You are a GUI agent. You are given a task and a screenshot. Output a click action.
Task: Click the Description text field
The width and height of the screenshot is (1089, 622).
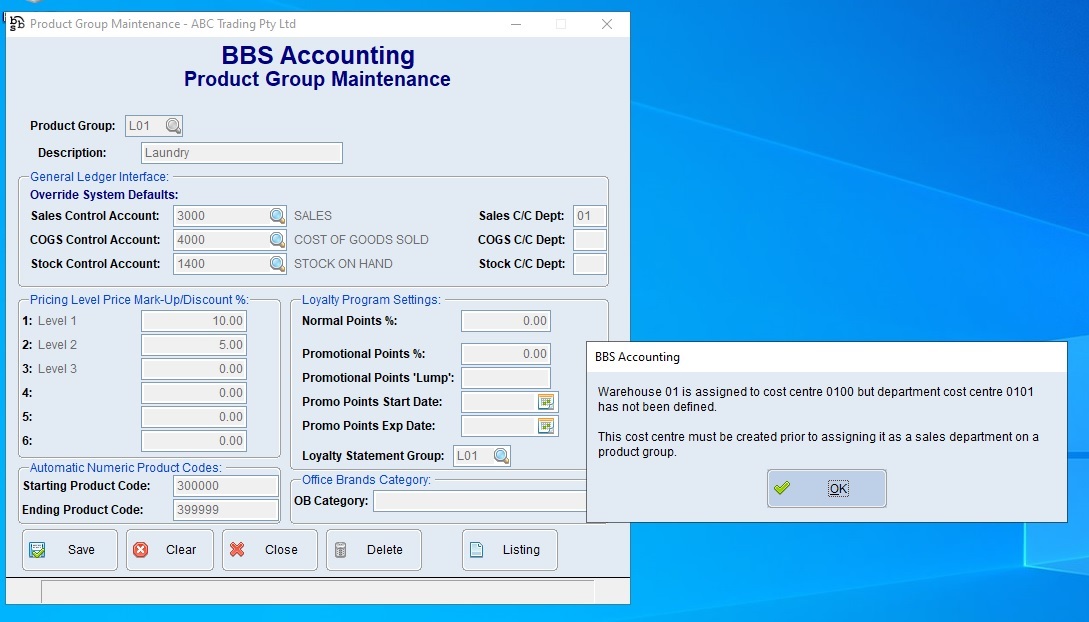tap(242, 153)
